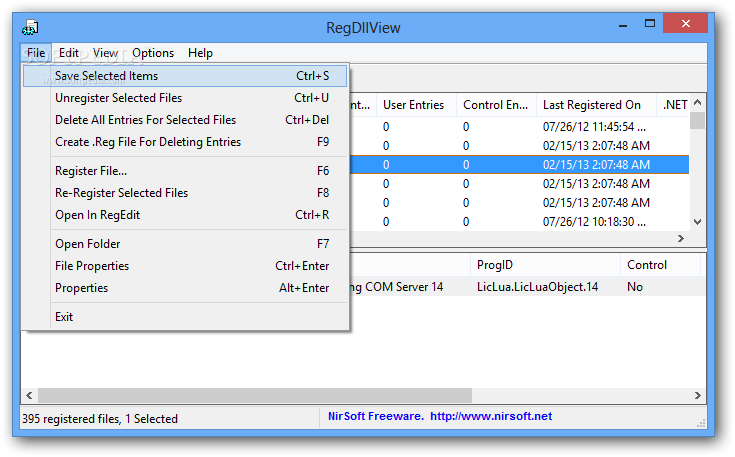Sort by Last Registered On column
This screenshot has height=457, width=735.
pos(596,105)
